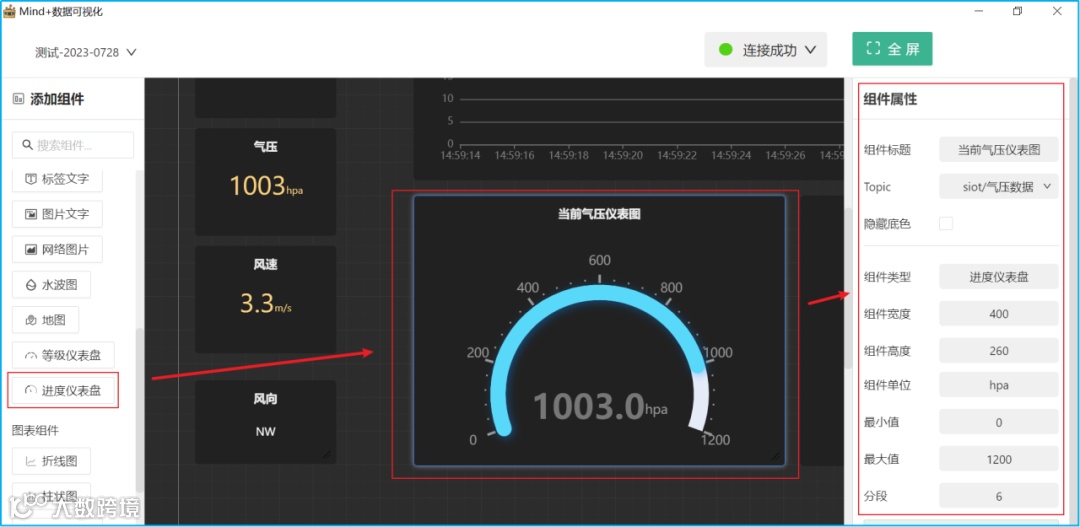Select the 当前气压仪表图 gauge widget title
Viewport: 1080px width, 527px height.
(599, 214)
